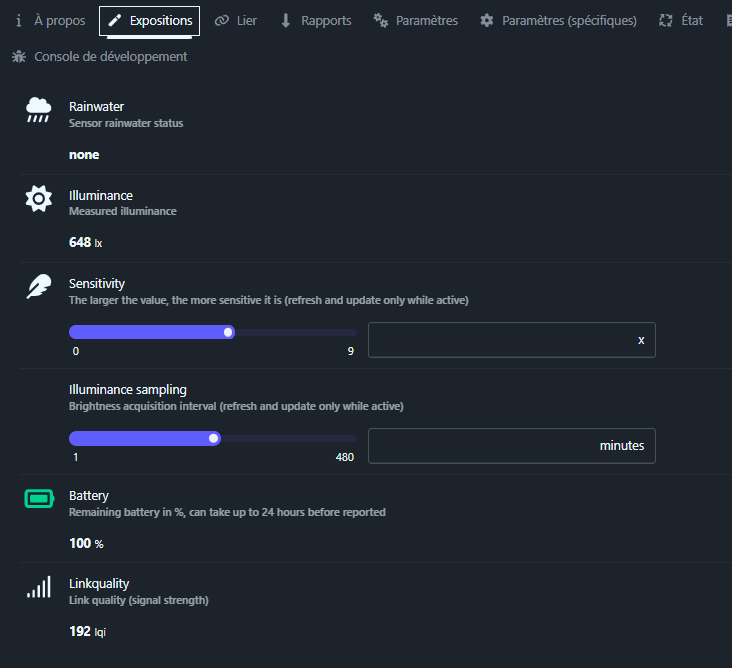Open the À propos tab
This screenshot has height=668, width=732.
tap(50, 21)
